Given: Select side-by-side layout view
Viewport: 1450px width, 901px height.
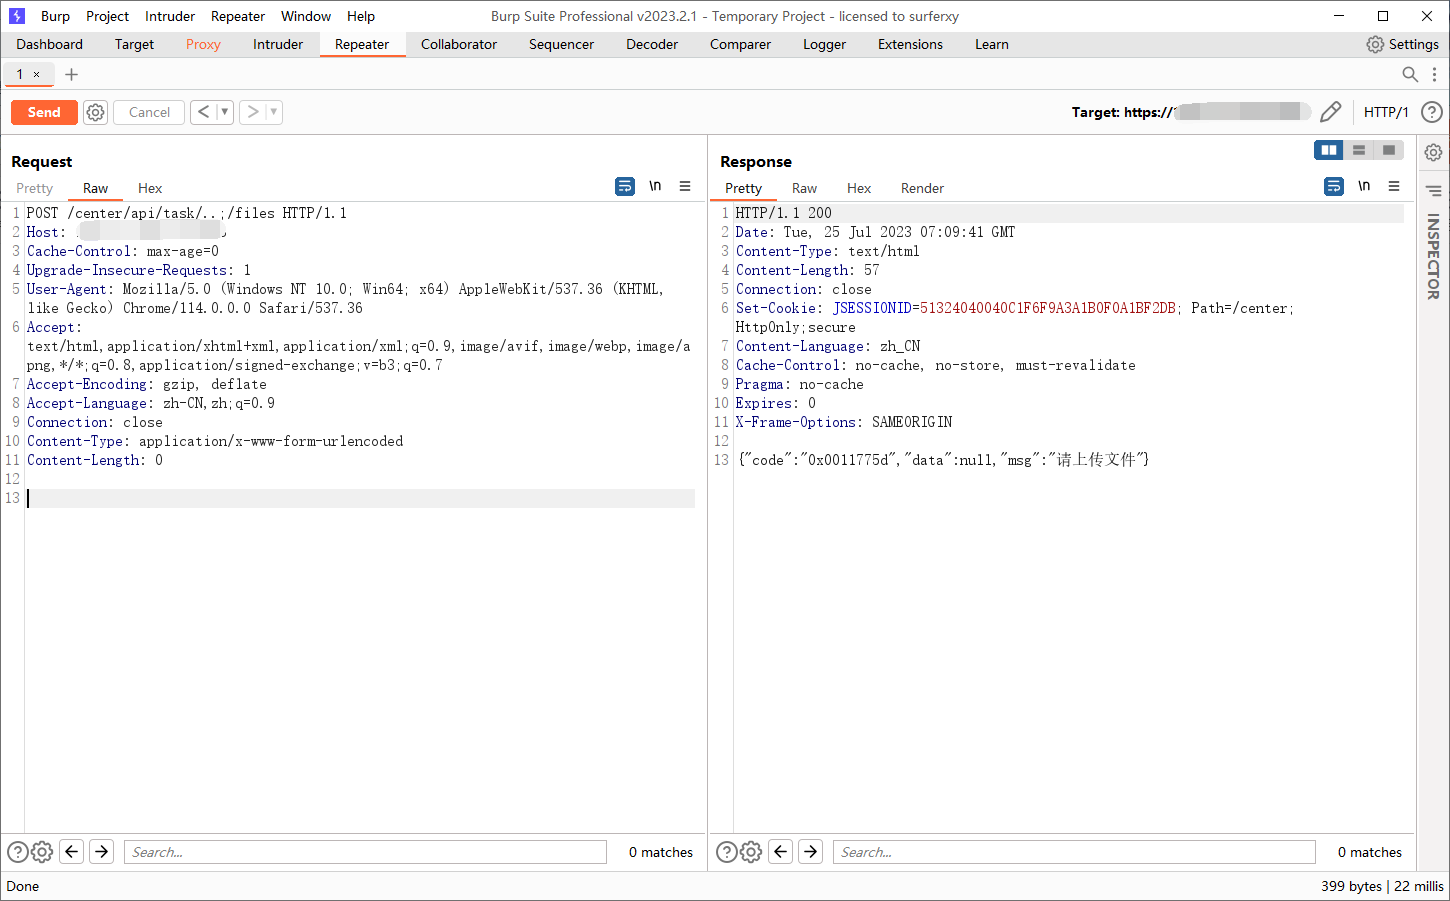Looking at the screenshot, I should 1329,150.
